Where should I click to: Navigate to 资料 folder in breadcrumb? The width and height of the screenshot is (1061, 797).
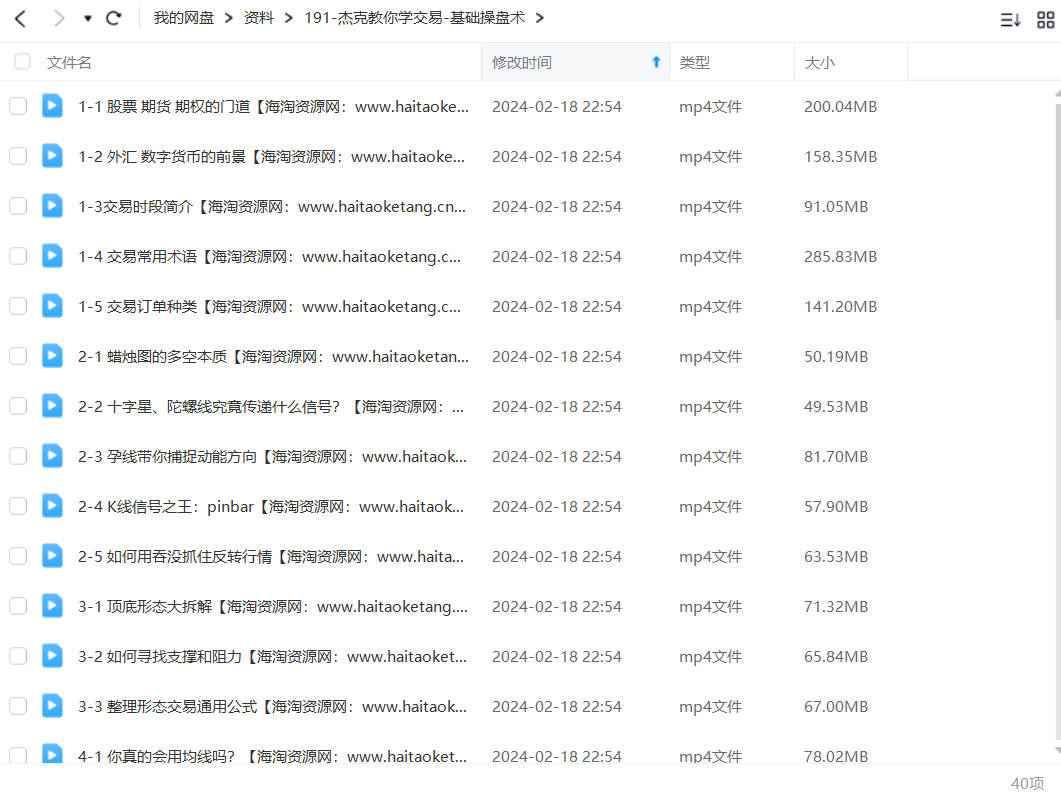[x=258, y=18]
